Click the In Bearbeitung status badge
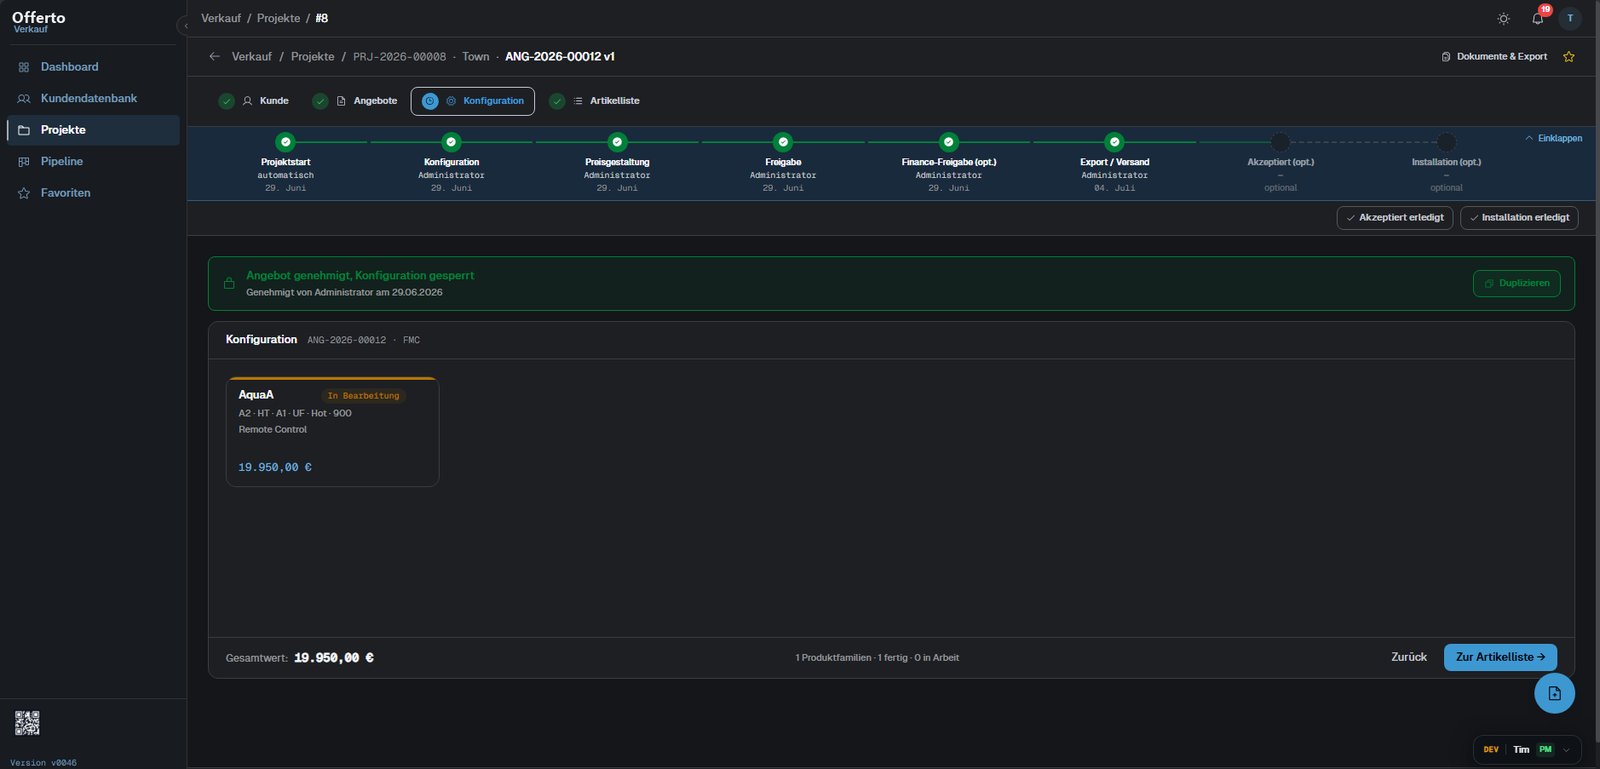 [x=363, y=396]
